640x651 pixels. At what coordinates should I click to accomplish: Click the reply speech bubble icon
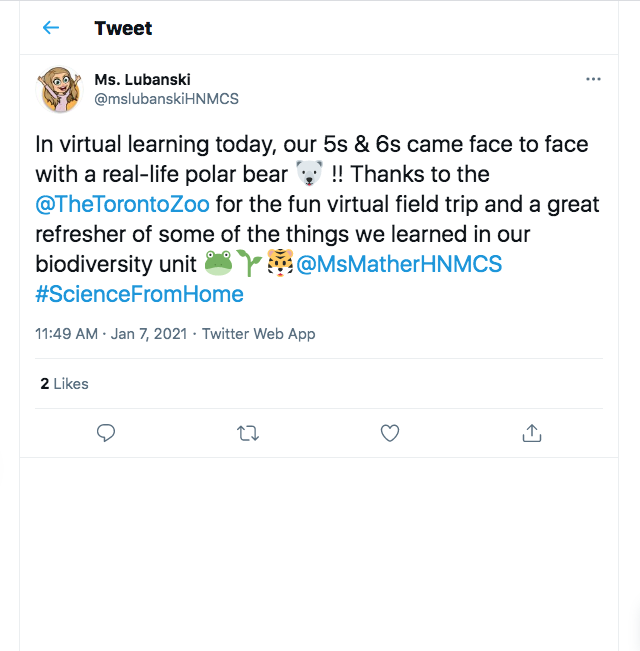point(106,433)
